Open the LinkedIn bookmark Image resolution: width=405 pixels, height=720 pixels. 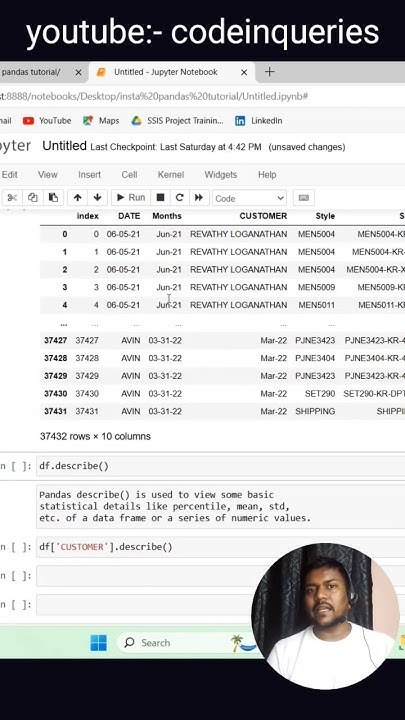[x=259, y=121]
